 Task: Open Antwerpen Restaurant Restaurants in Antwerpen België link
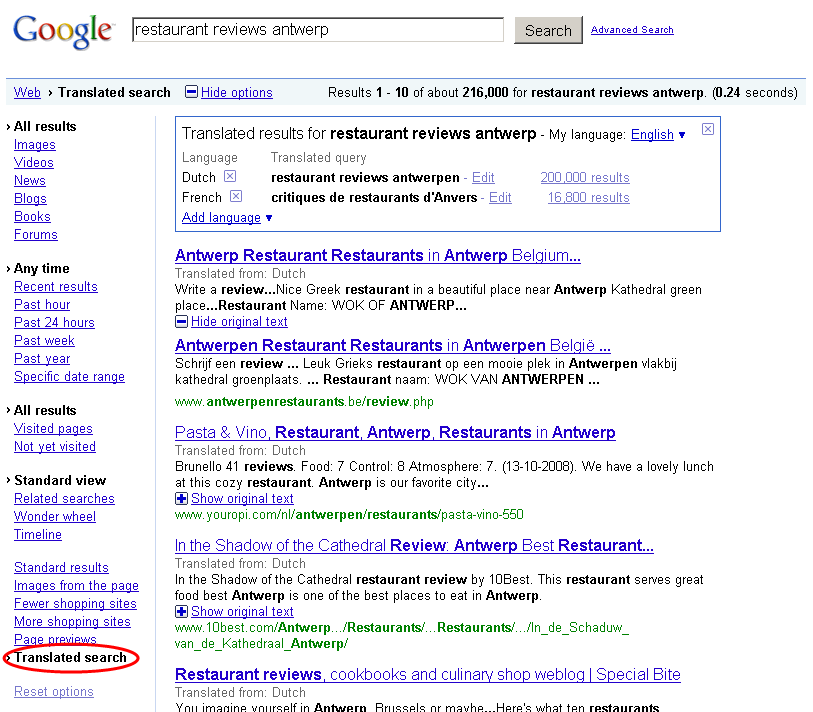point(393,345)
